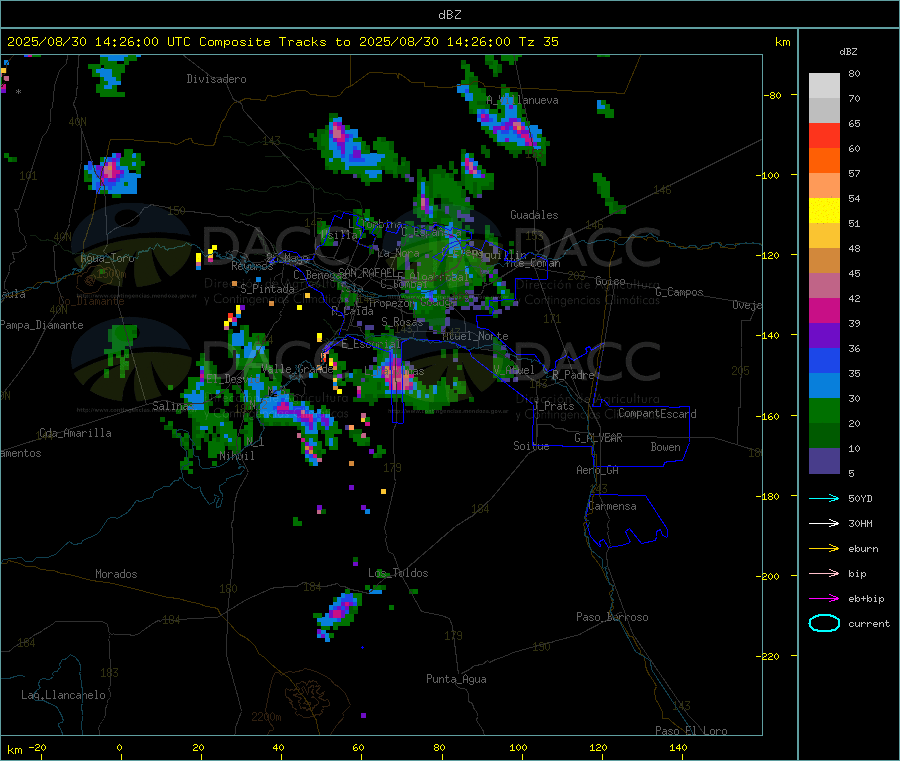Screen dimensions: 900x761
Task: Click the 'Divisadero' place label
Action: tap(216, 79)
